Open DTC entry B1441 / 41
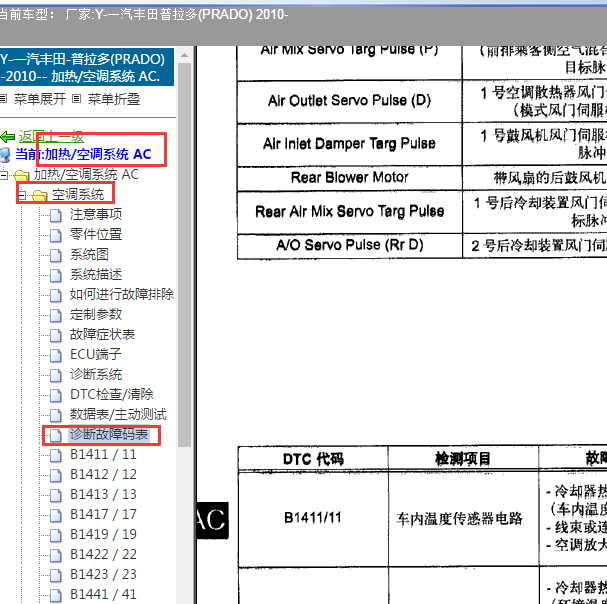This screenshot has width=607, height=604. click(103, 595)
